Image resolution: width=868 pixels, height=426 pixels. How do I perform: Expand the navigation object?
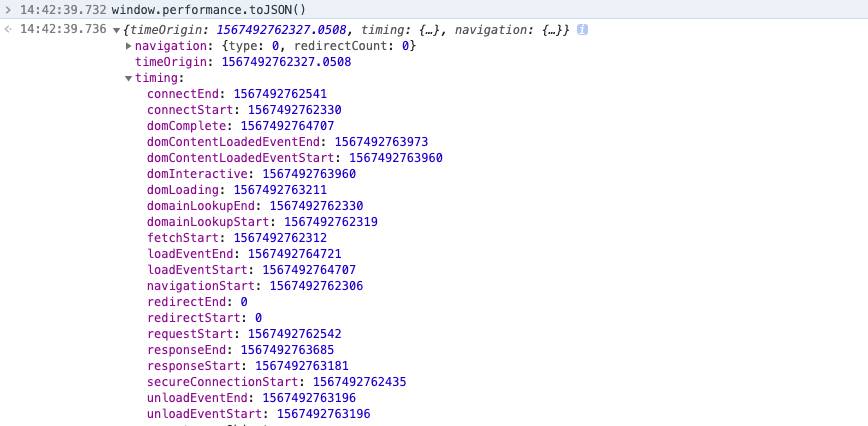[128, 46]
